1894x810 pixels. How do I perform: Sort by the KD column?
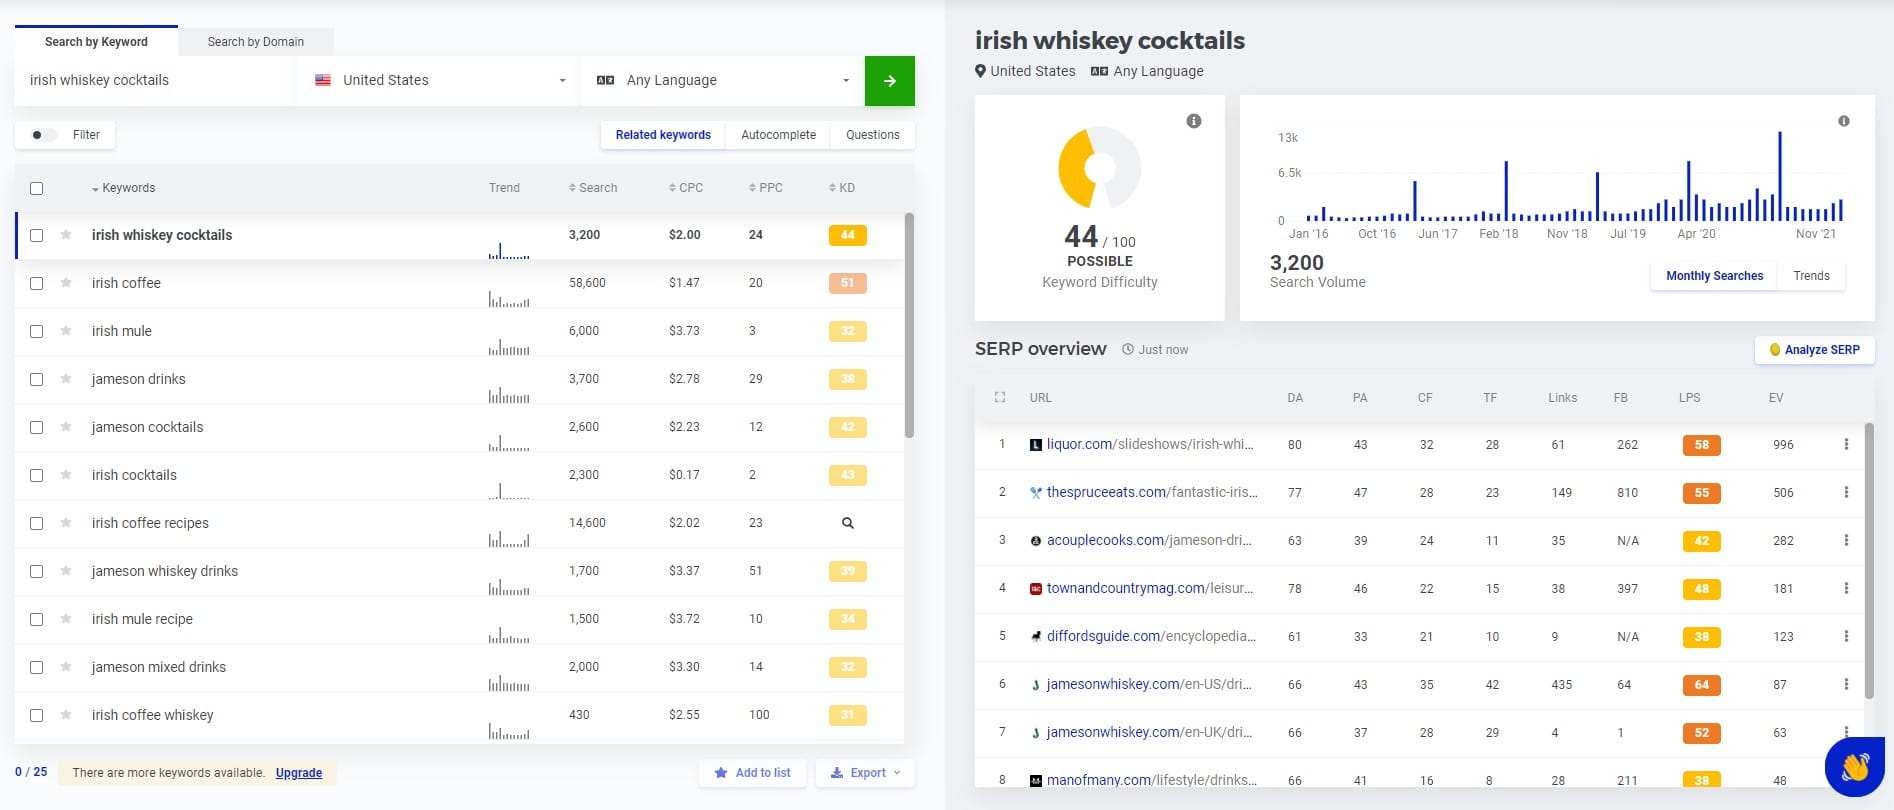tap(842, 188)
